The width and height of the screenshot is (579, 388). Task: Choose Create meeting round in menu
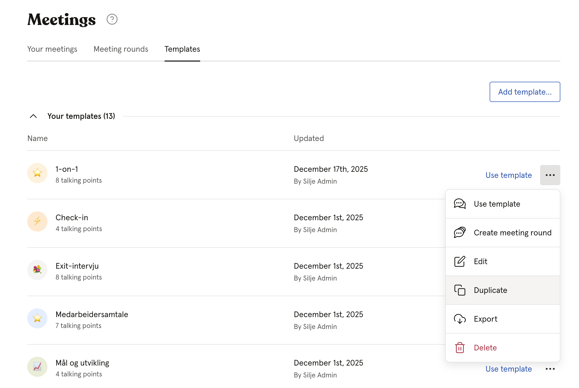[x=503, y=233]
